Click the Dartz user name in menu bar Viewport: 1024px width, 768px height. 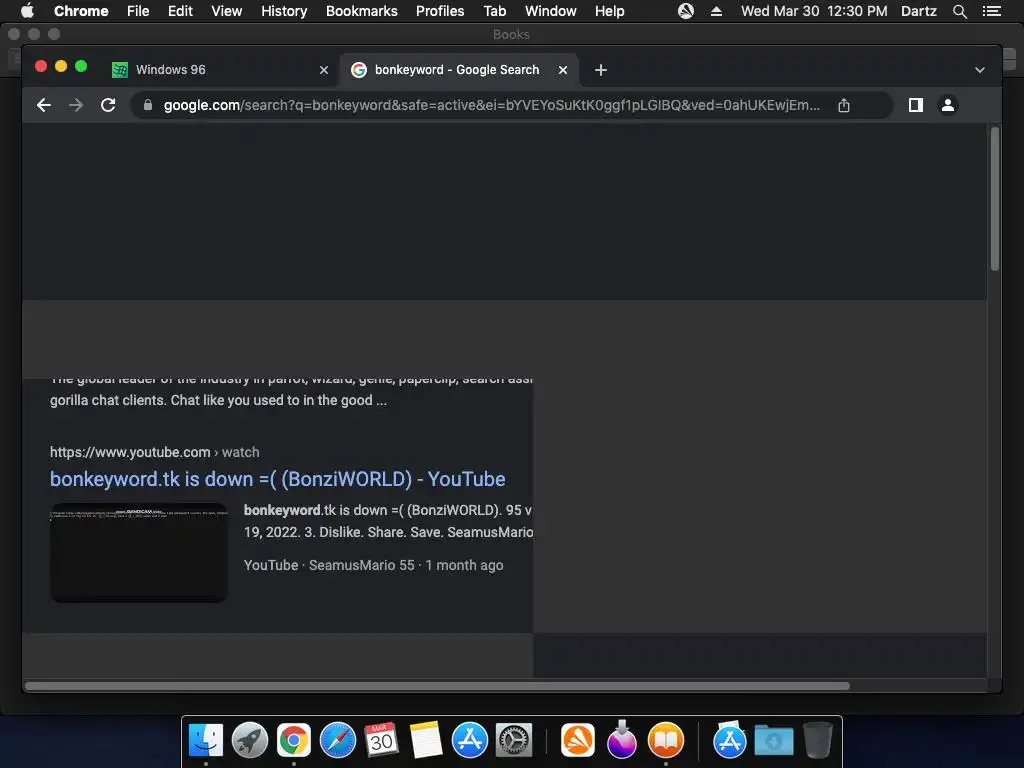point(919,11)
